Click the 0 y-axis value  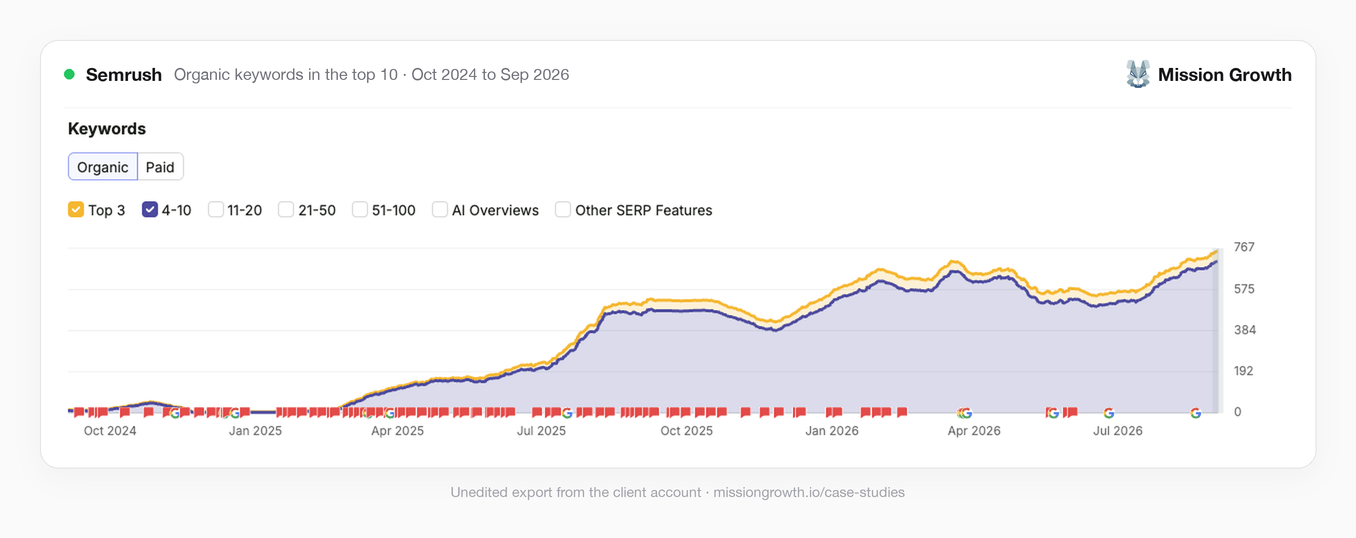tap(1237, 412)
